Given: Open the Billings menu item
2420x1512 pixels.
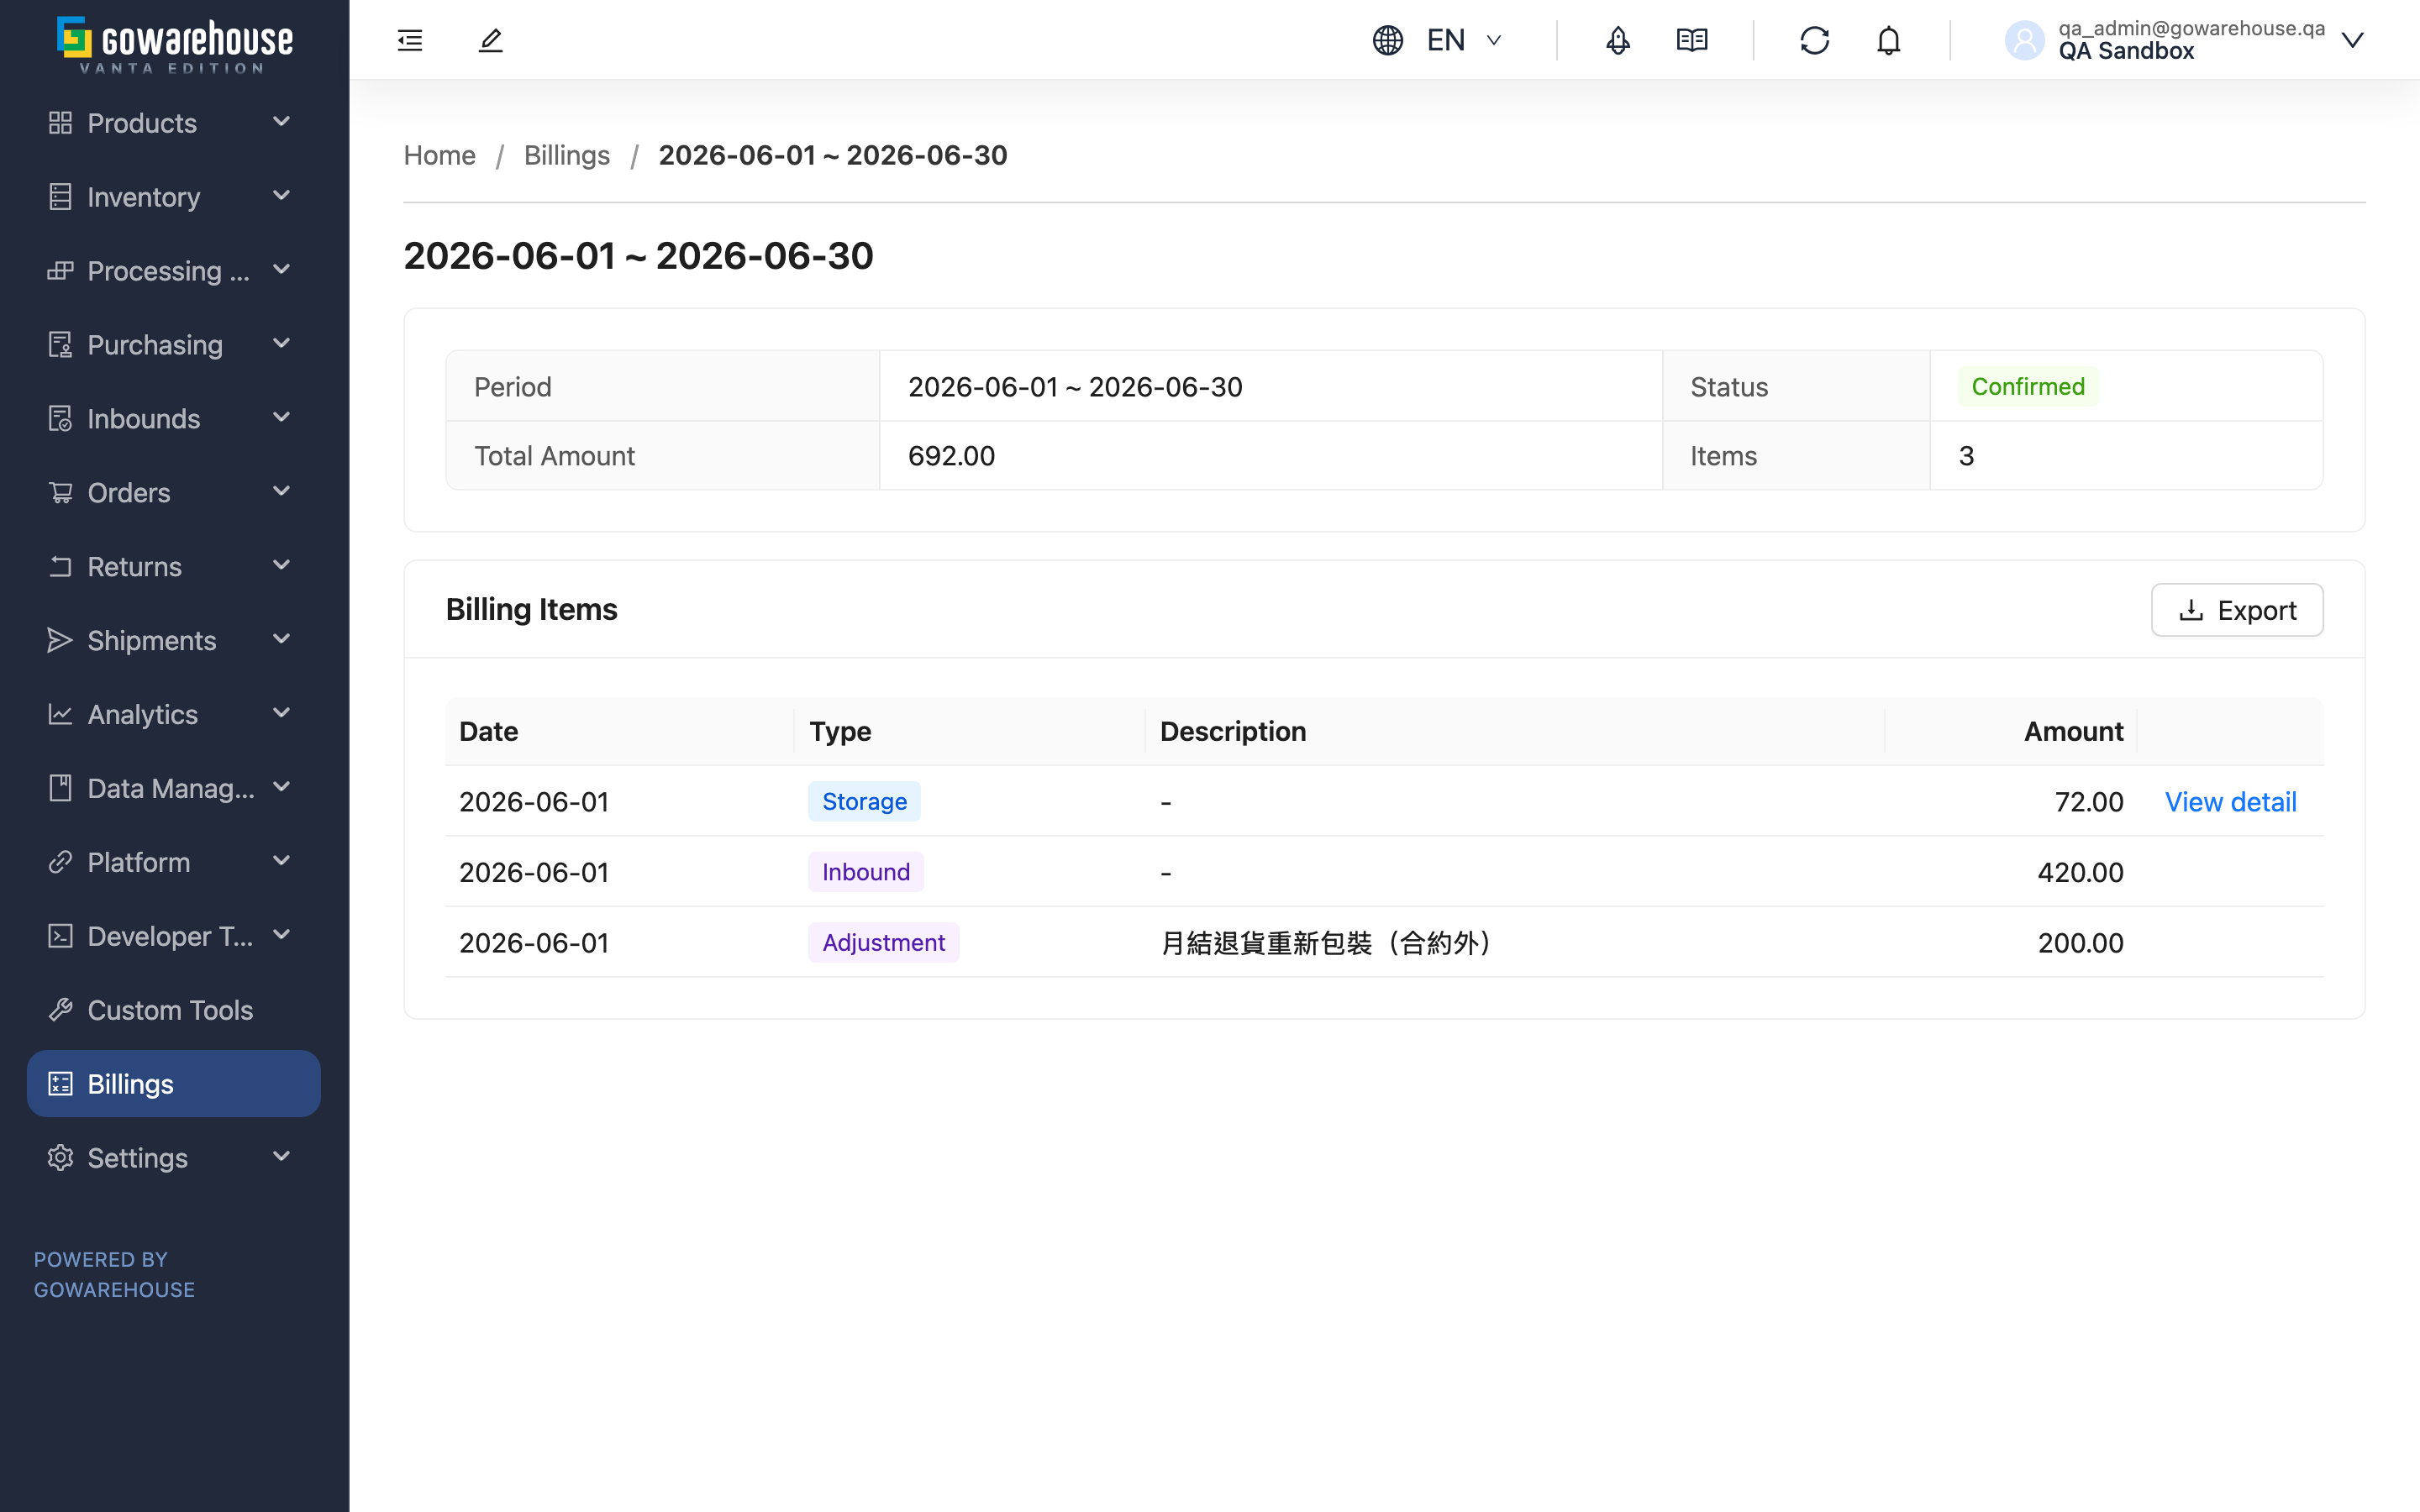Looking at the screenshot, I should 174,1084.
